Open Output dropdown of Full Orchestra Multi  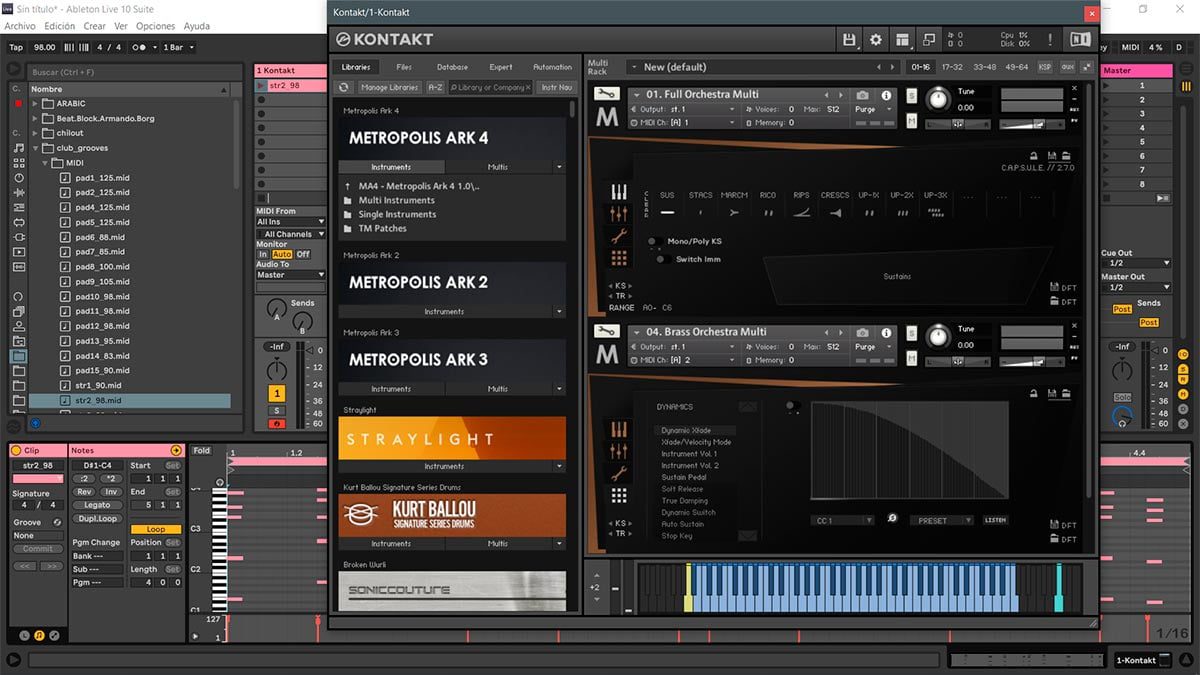tap(684, 109)
